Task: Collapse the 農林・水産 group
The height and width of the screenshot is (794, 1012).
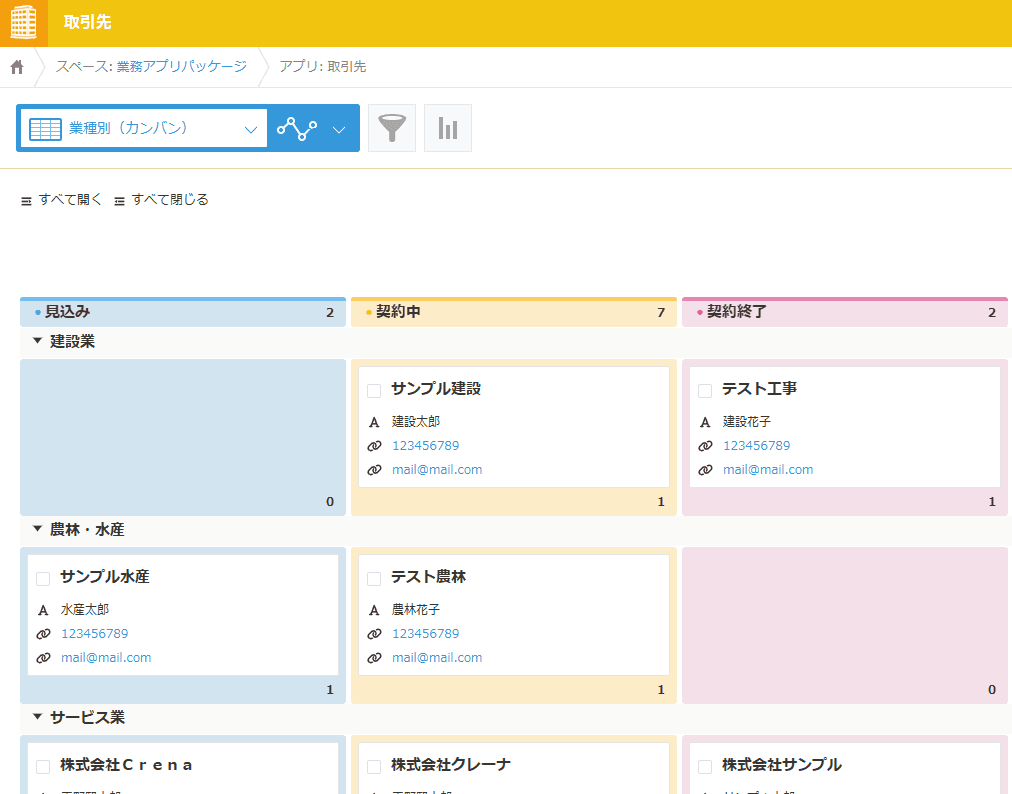Action: [x=37, y=529]
